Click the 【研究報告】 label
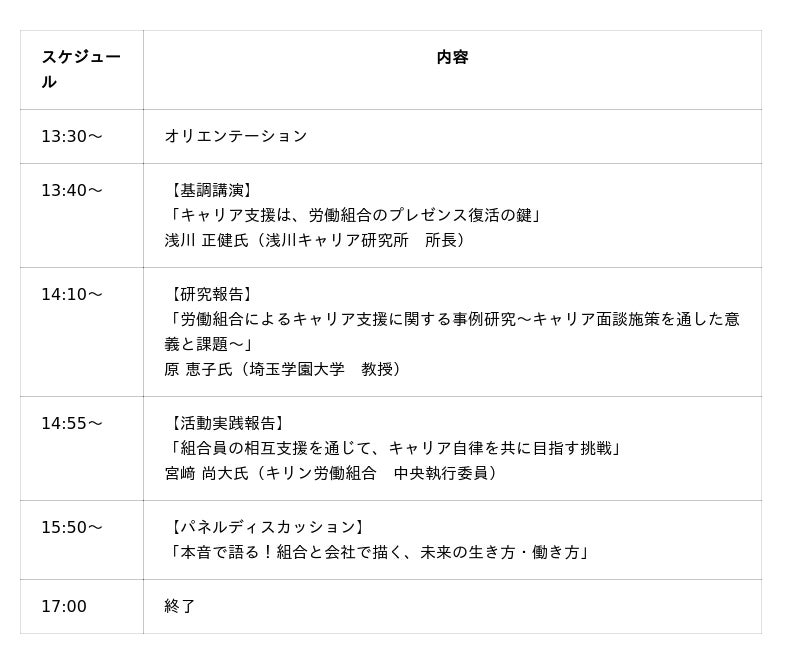800x664 pixels. tap(210, 294)
